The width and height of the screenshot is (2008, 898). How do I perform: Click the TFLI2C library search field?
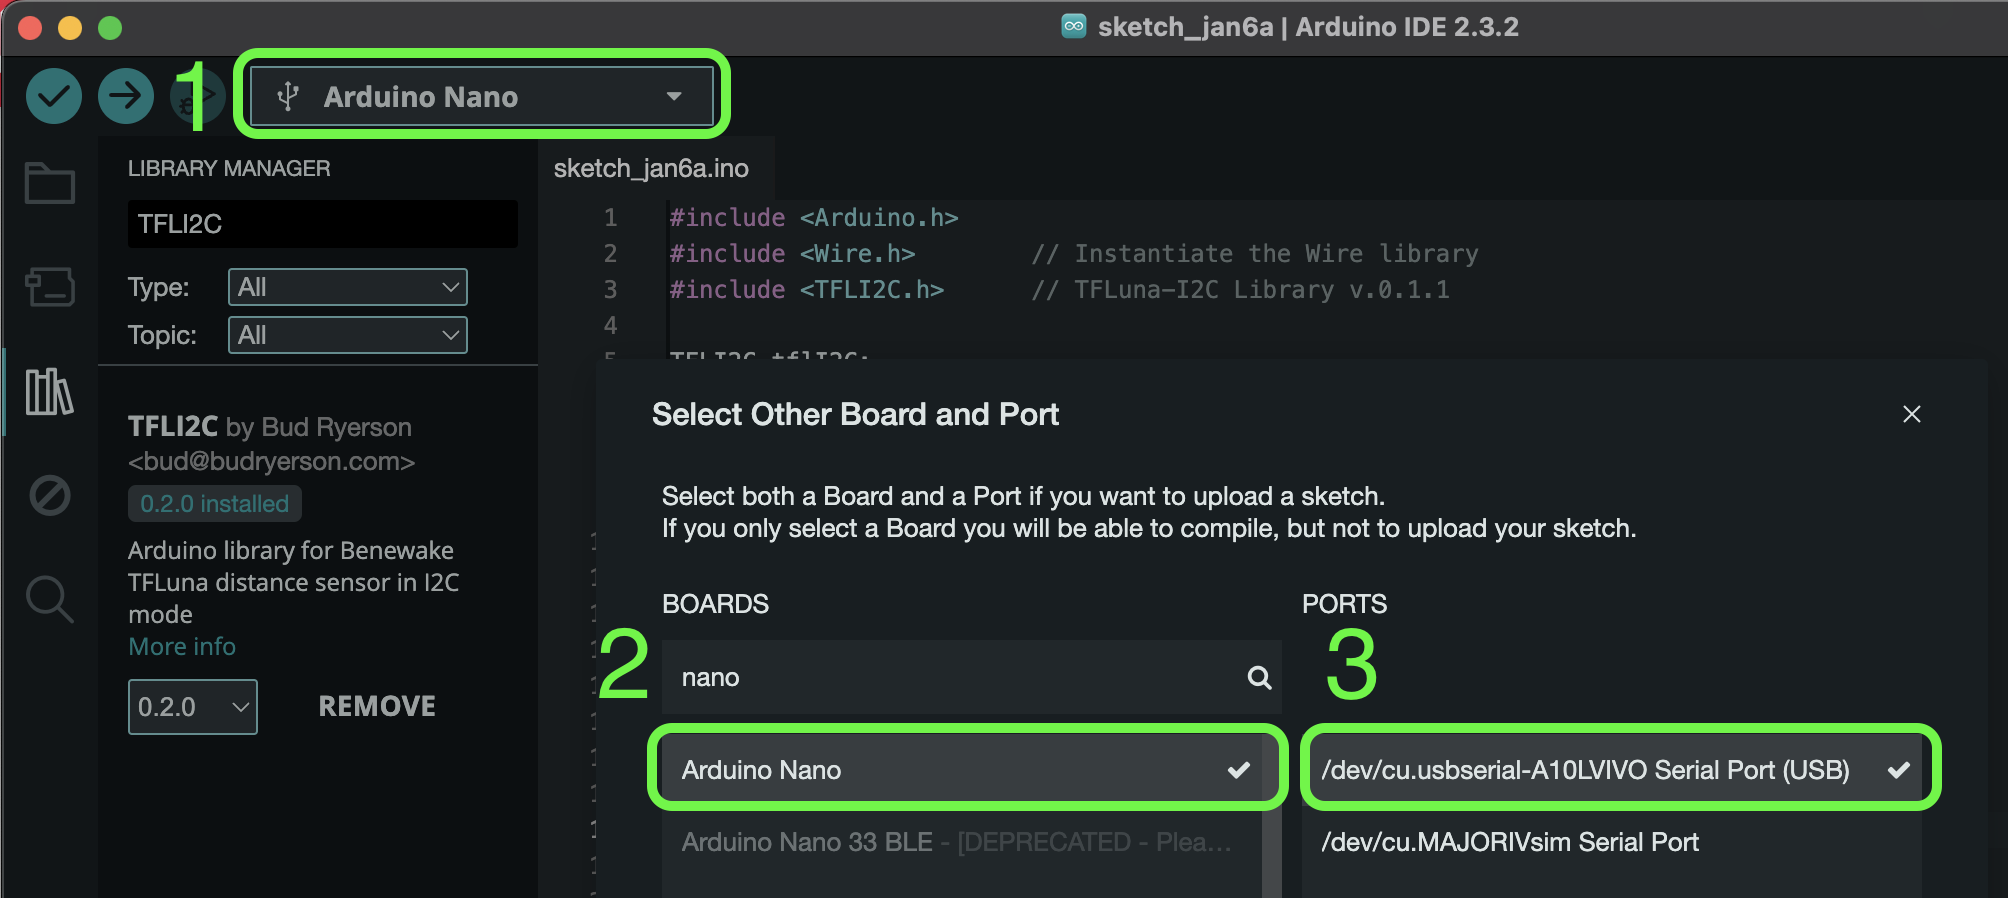click(x=322, y=224)
